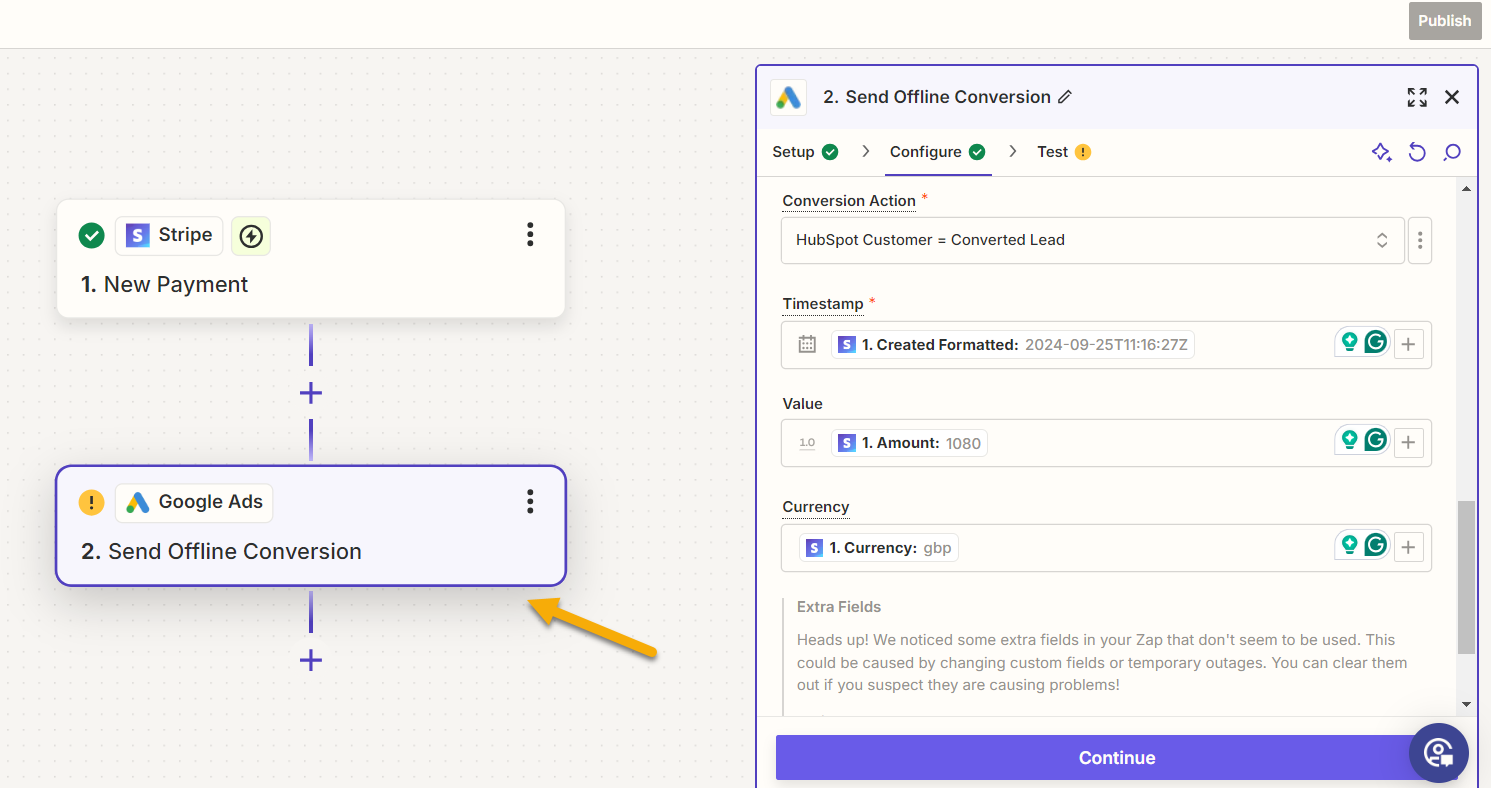The width and height of the screenshot is (1491, 788).
Task: Click the Stripe app icon in step 1
Action: click(x=138, y=236)
